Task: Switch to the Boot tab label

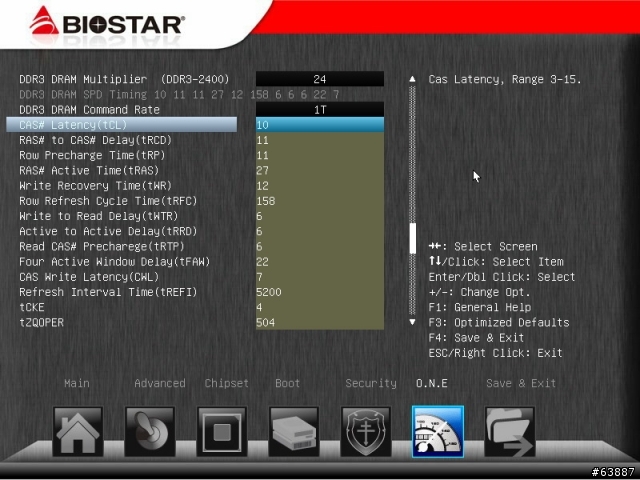Action: pyautogui.click(x=287, y=383)
